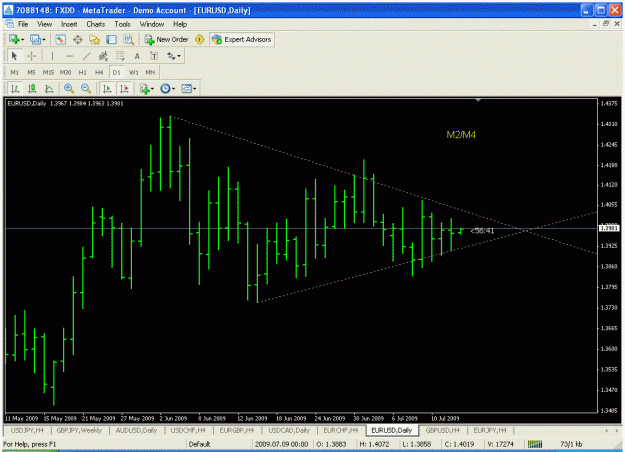Click the Default profile status entry
The height and width of the screenshot is (452, 625).
(x=199, y=444)
